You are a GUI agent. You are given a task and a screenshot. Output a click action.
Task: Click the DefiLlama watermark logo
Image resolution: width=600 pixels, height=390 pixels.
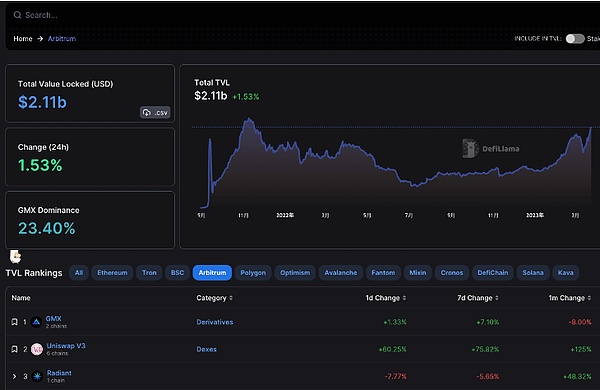click(x=470, y=148)
